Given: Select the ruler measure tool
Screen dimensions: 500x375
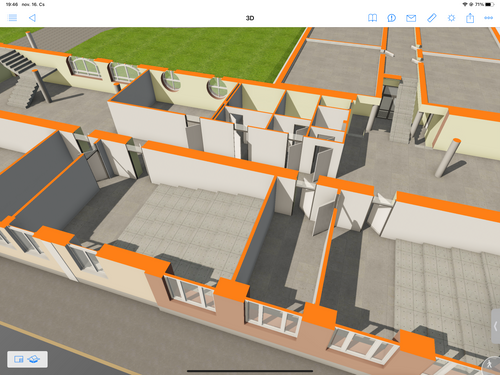Looking at the screenshot, I should [432, 18].
